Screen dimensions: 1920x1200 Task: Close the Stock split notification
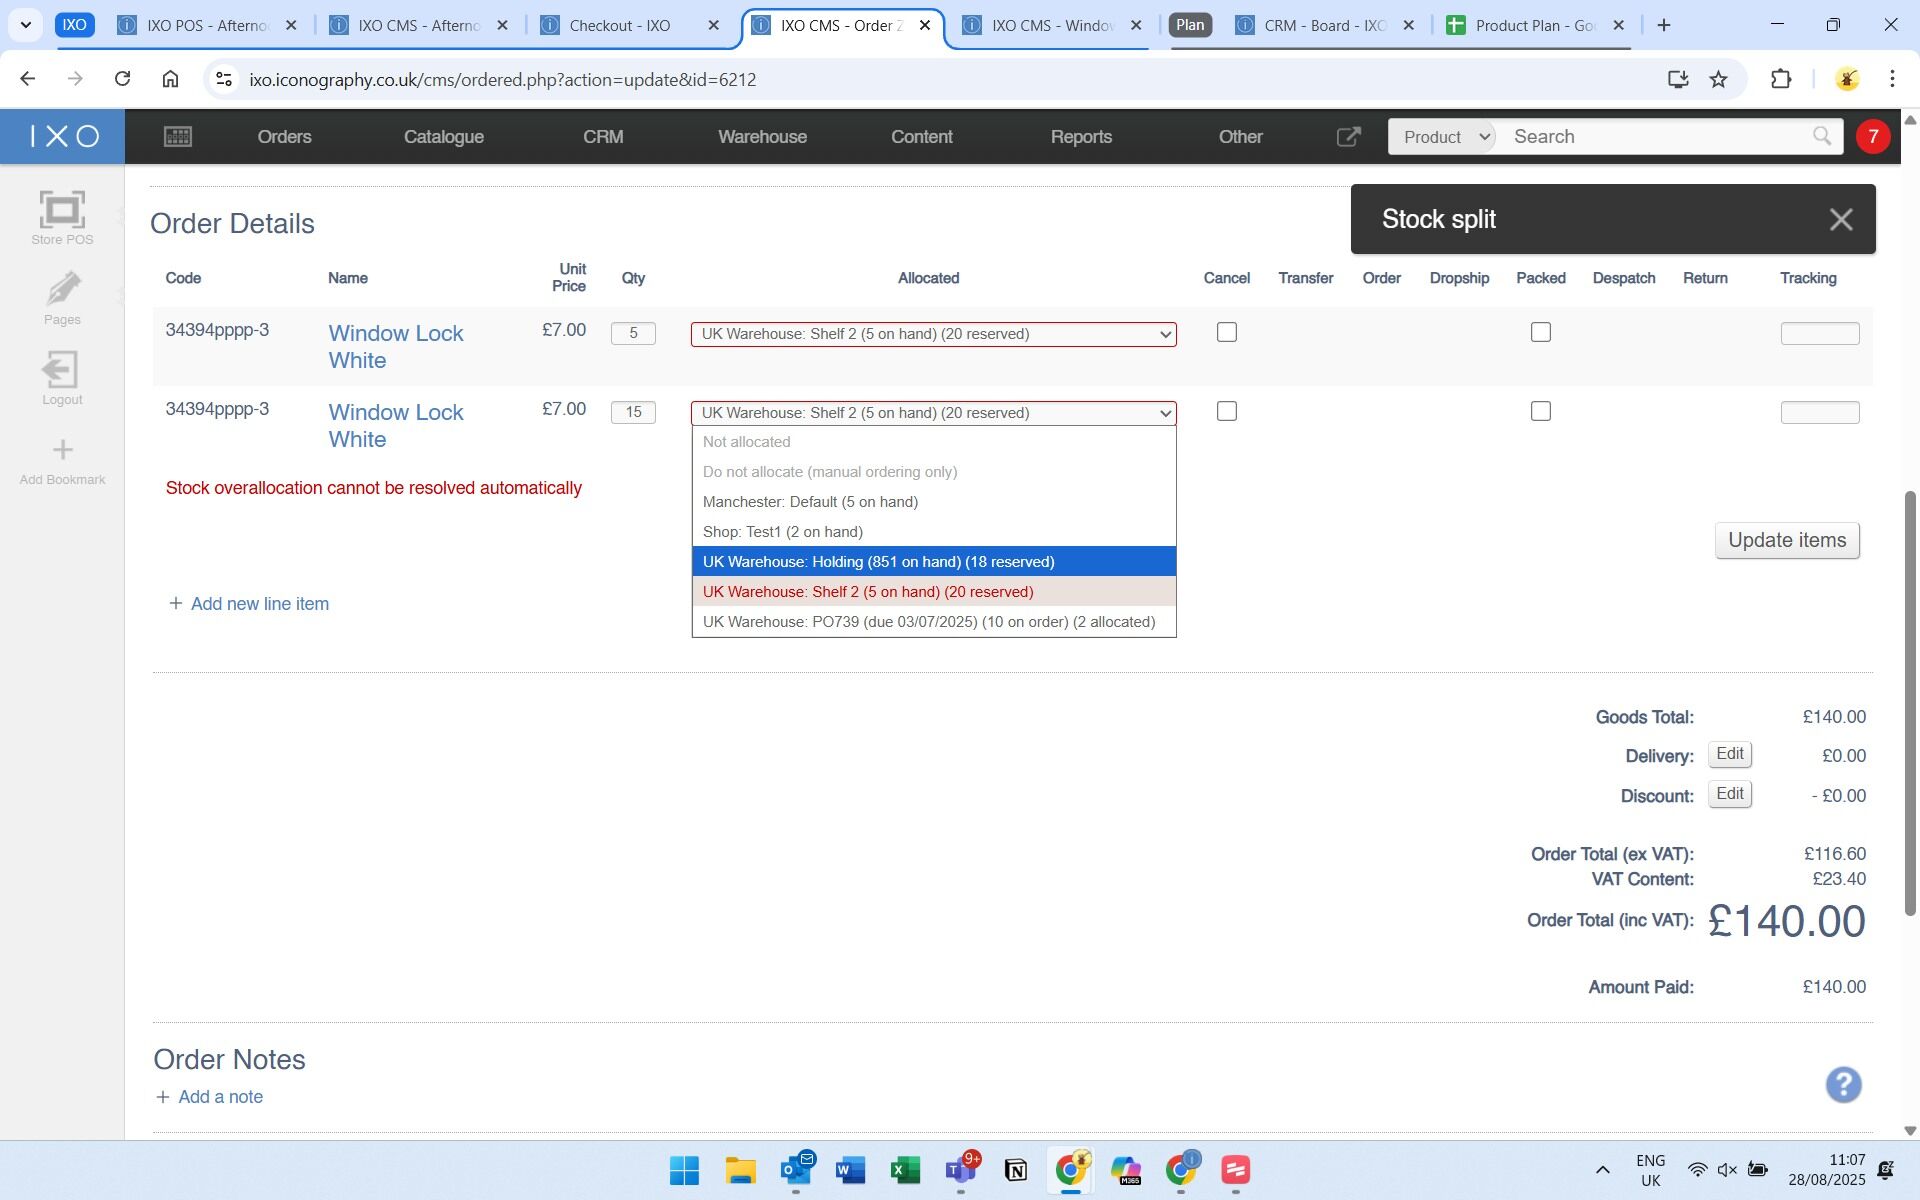[x=1840, y=220]
